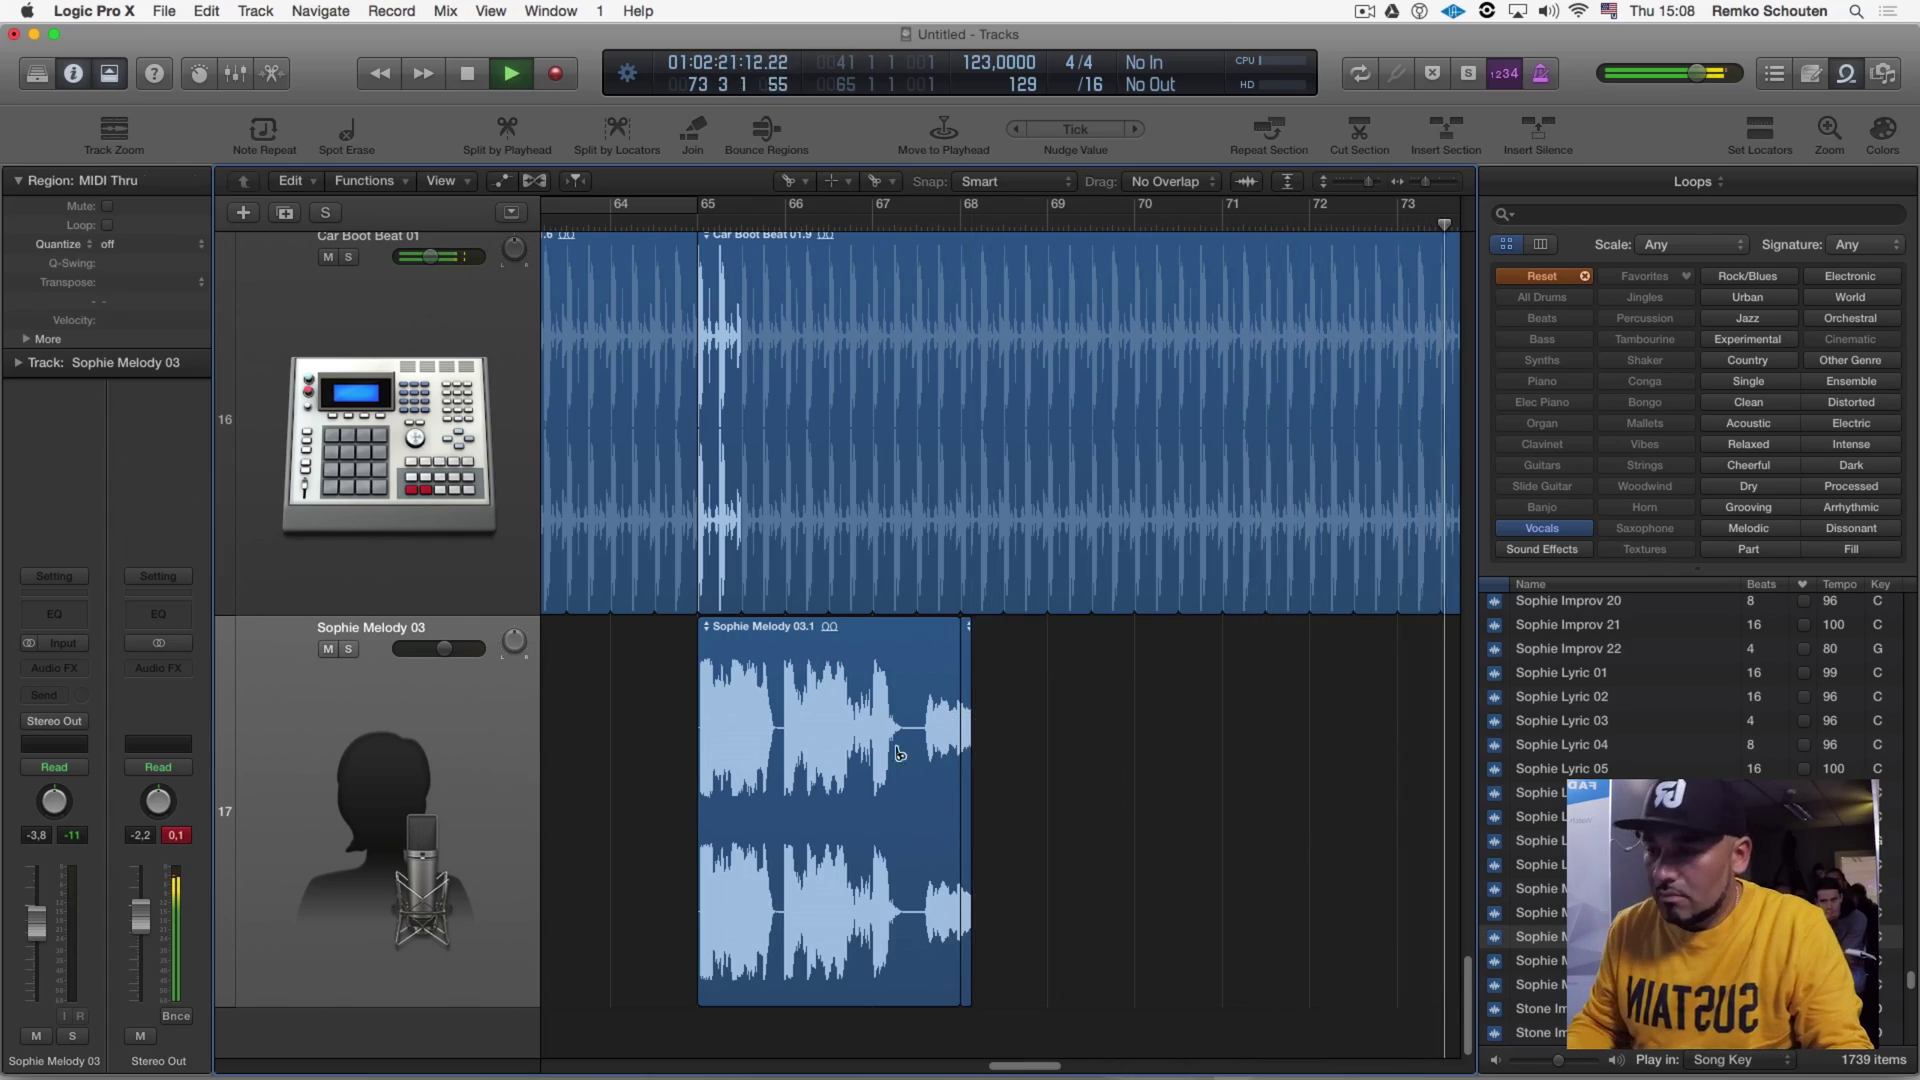Viewport: 1920px width, 1080px height.
Task: Adjust the Sophie Melody 03 volume slider
Action: tap(443, 649)
